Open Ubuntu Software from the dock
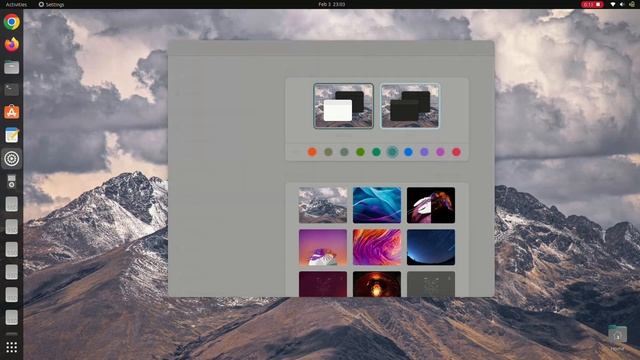This screenshot has width=640, height=360. click(x=11, y=112)
